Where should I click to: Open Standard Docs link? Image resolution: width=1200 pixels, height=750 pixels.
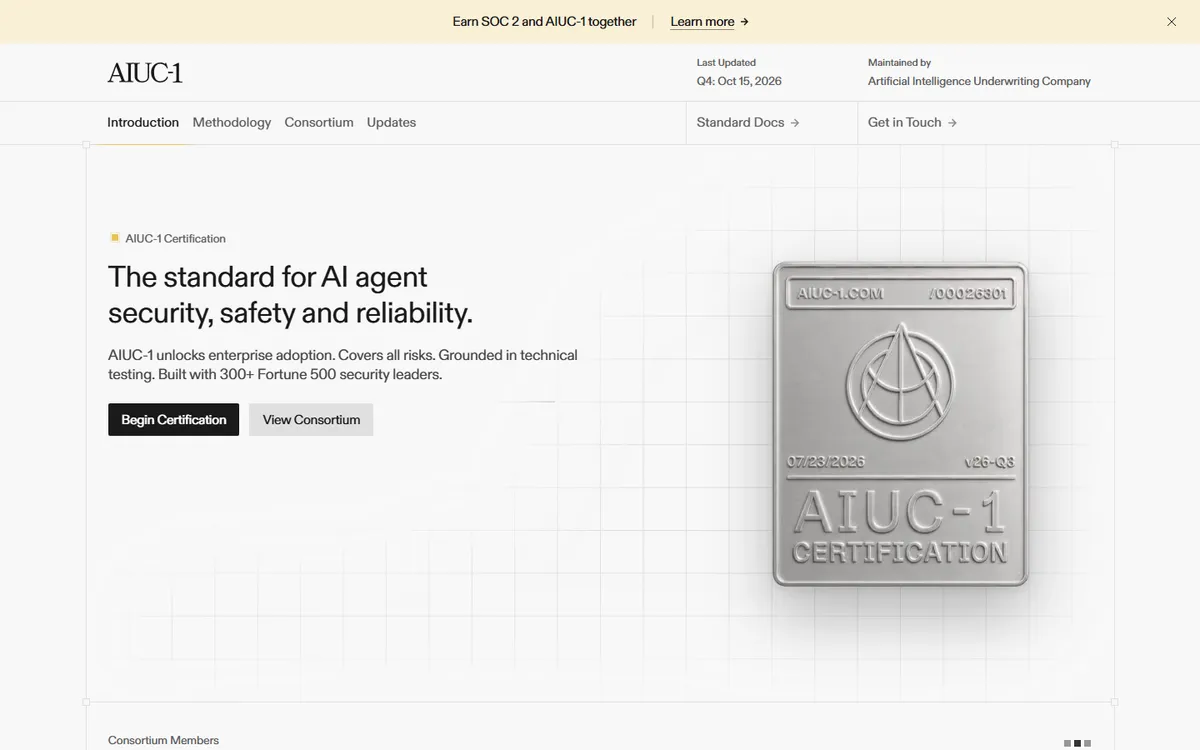coord(748,122)
